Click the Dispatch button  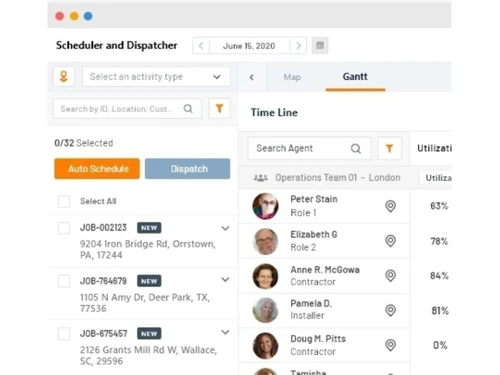point(187,169)
